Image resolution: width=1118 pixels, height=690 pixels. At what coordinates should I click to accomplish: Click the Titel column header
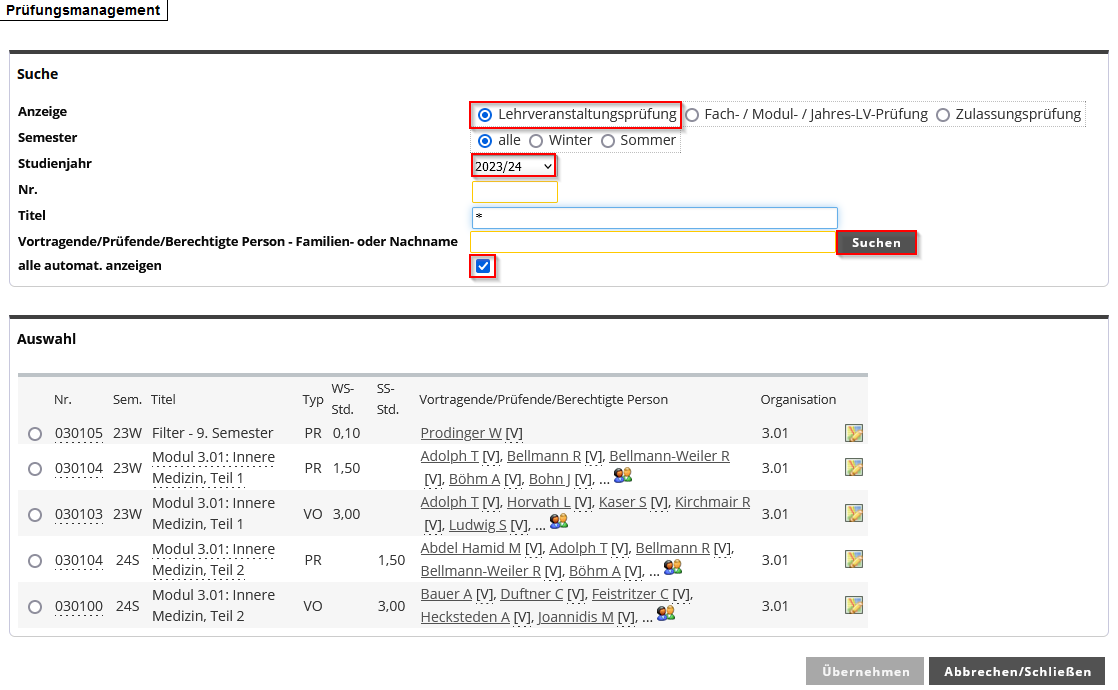163,399
